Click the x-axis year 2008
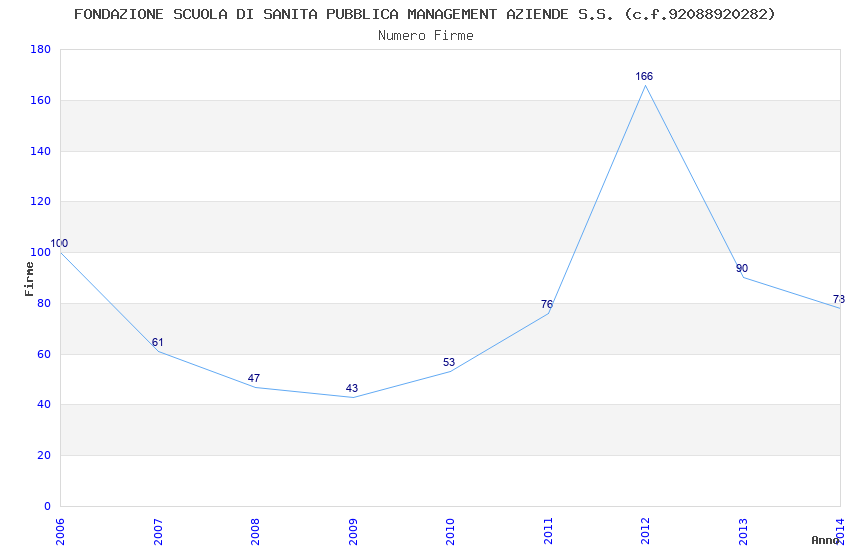Screen dimensions: 850x550 point(255,532)
